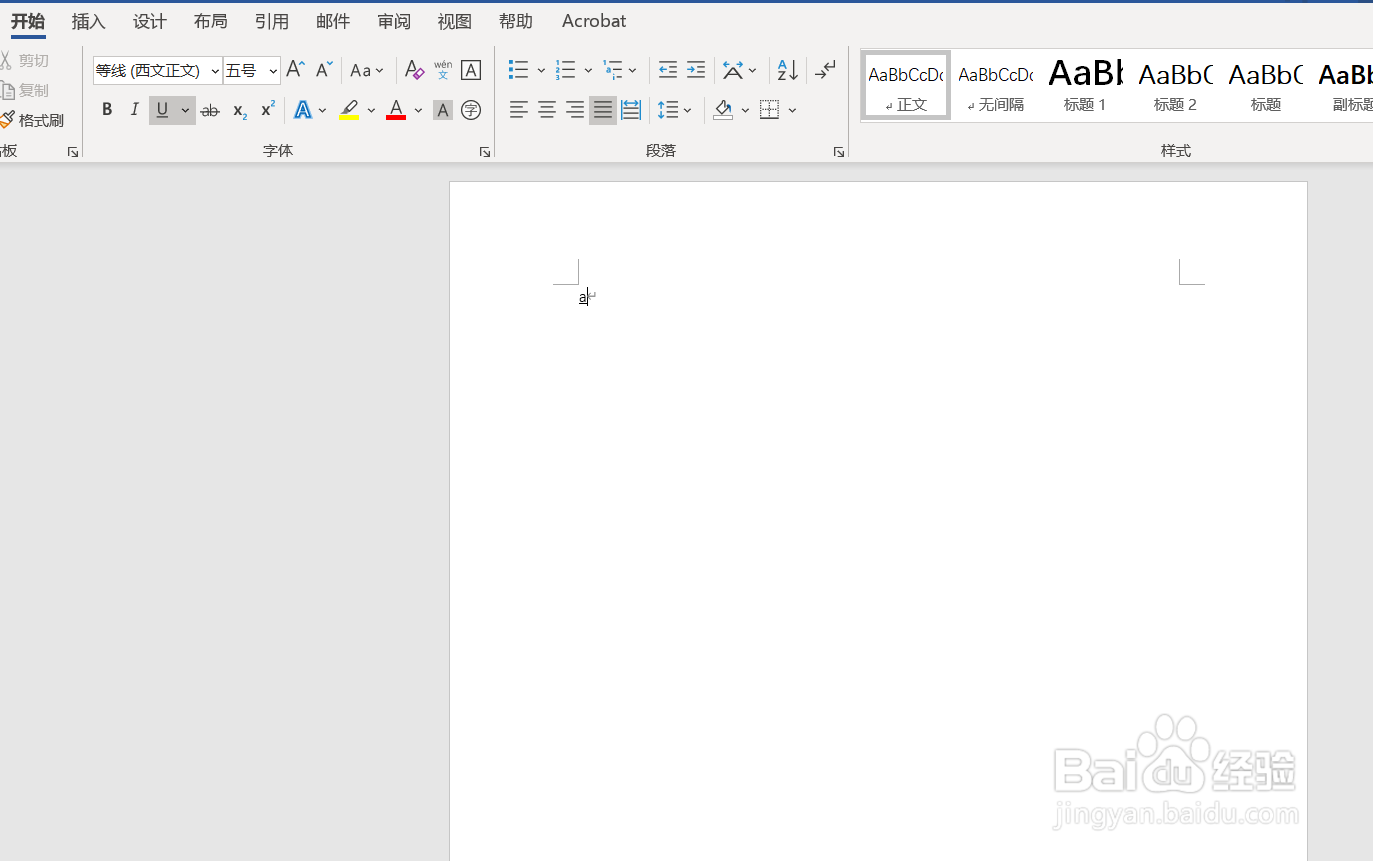This screenshot has width=1373, height=861.
Task: Decrease paragraph indent
Action: 668,70
